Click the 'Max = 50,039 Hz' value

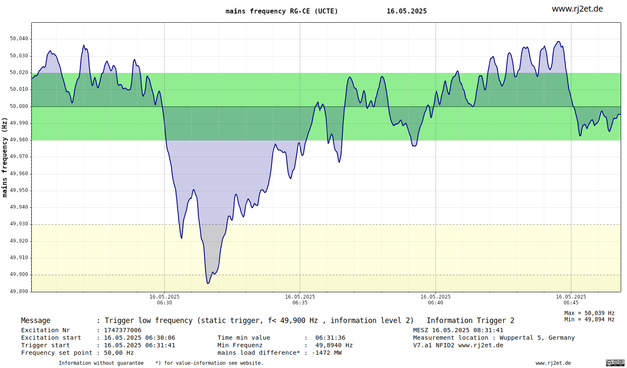(589, 313)
